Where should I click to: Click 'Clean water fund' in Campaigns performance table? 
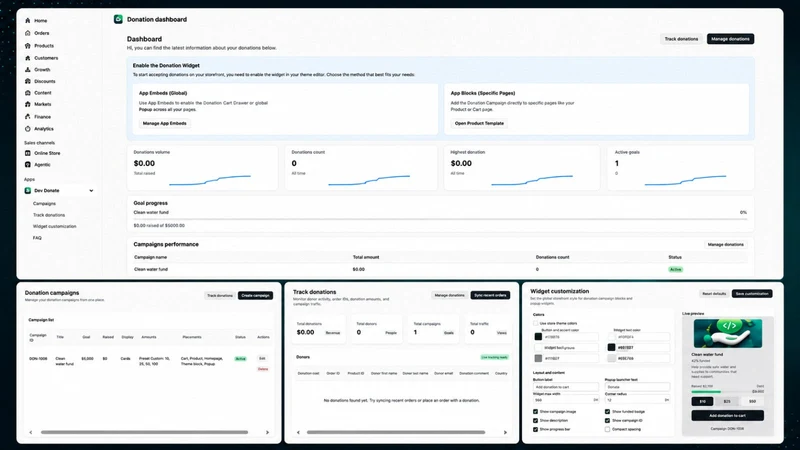151,269
